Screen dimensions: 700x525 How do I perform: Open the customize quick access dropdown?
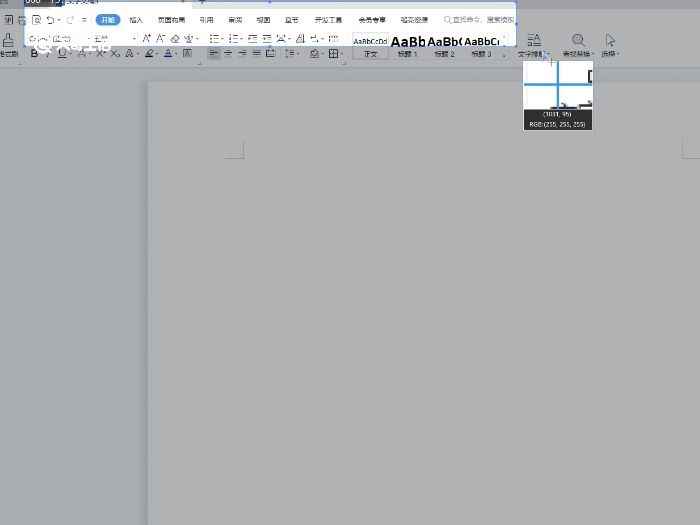click(84, 20)
